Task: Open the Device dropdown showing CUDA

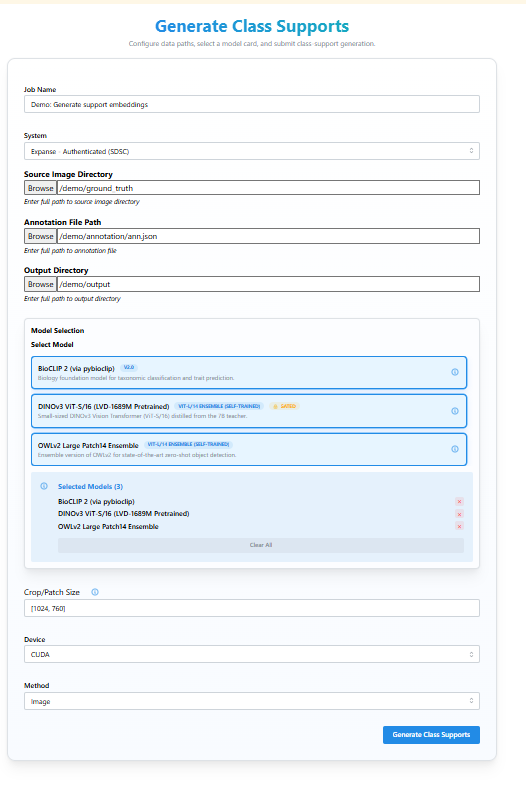Action: point(252,654)
